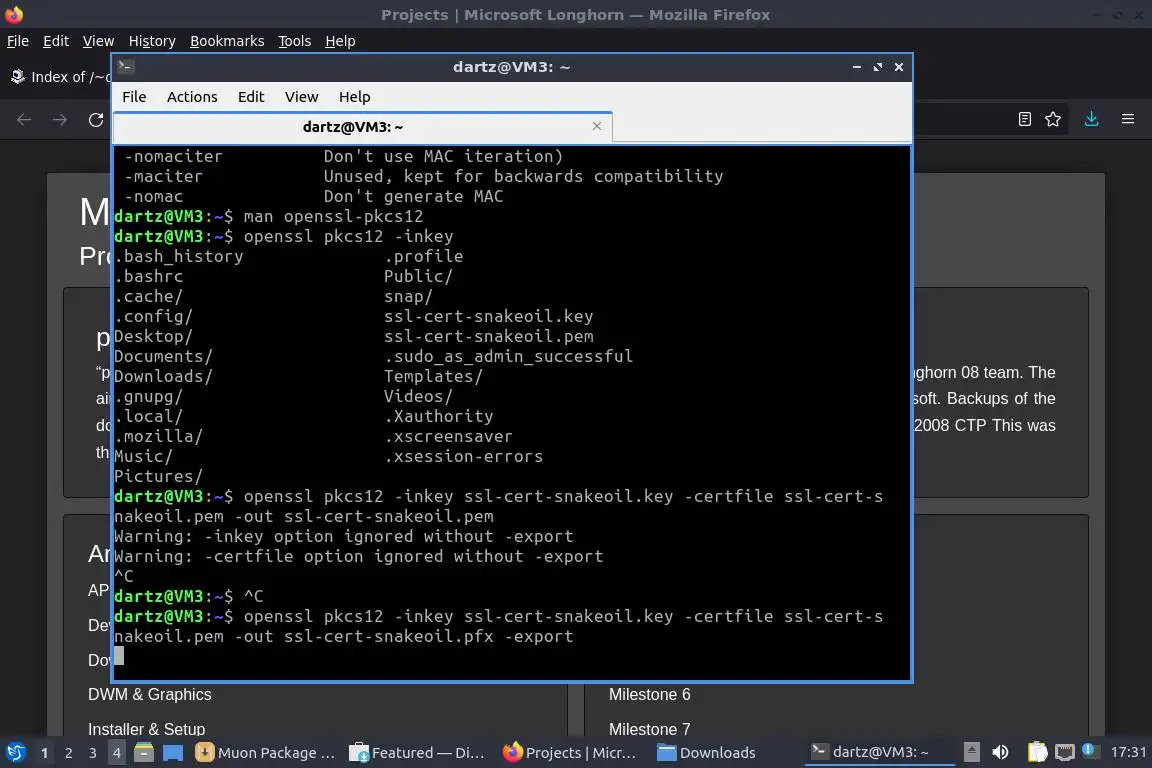The image size is (1152, 768).
Task: Click ssl-cert-snakeoil.key in the file listing
Action: tap(488, 316)
